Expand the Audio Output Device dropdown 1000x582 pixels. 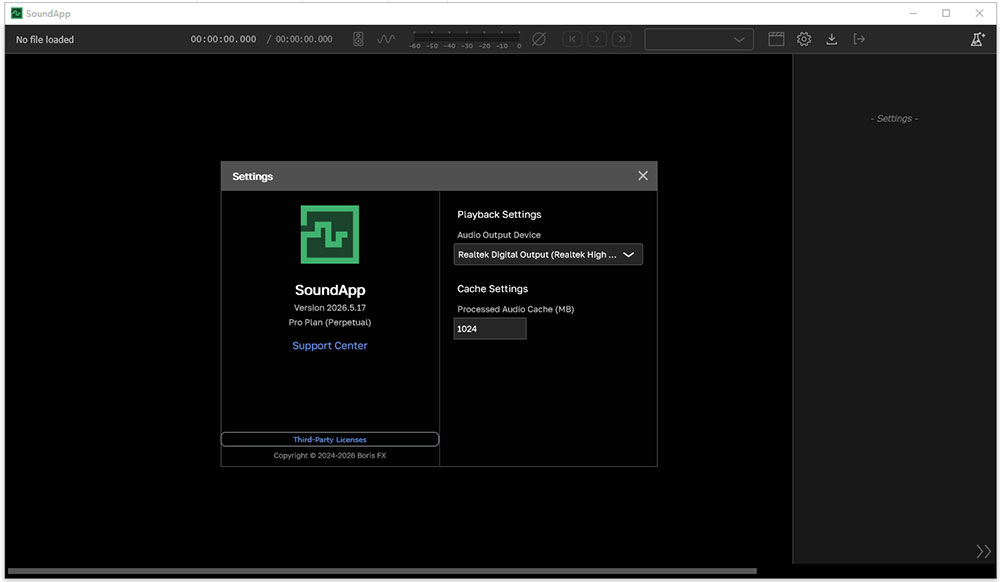tap(548, 254)
